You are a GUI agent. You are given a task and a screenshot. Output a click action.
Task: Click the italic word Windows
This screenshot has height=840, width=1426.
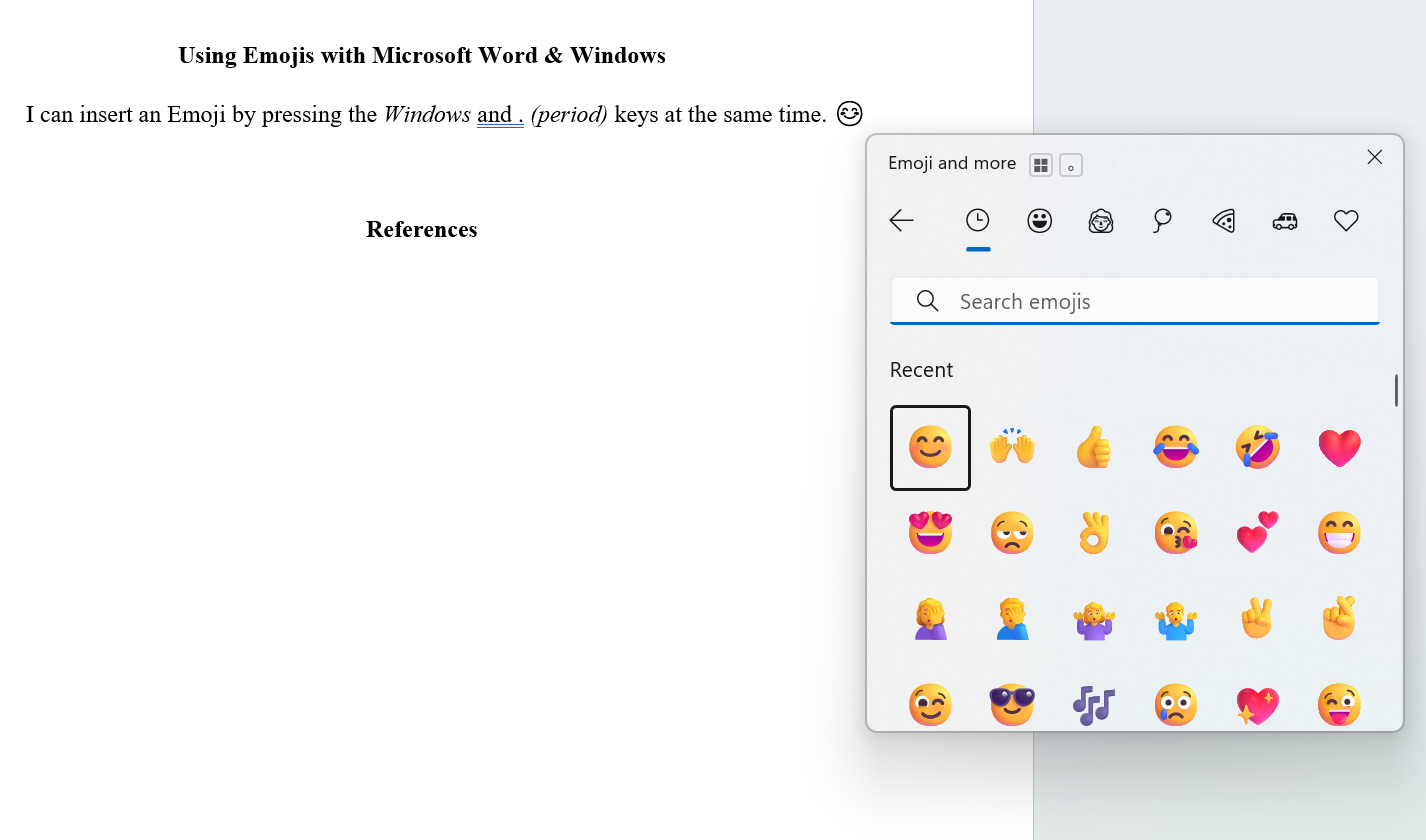point(427,114)
